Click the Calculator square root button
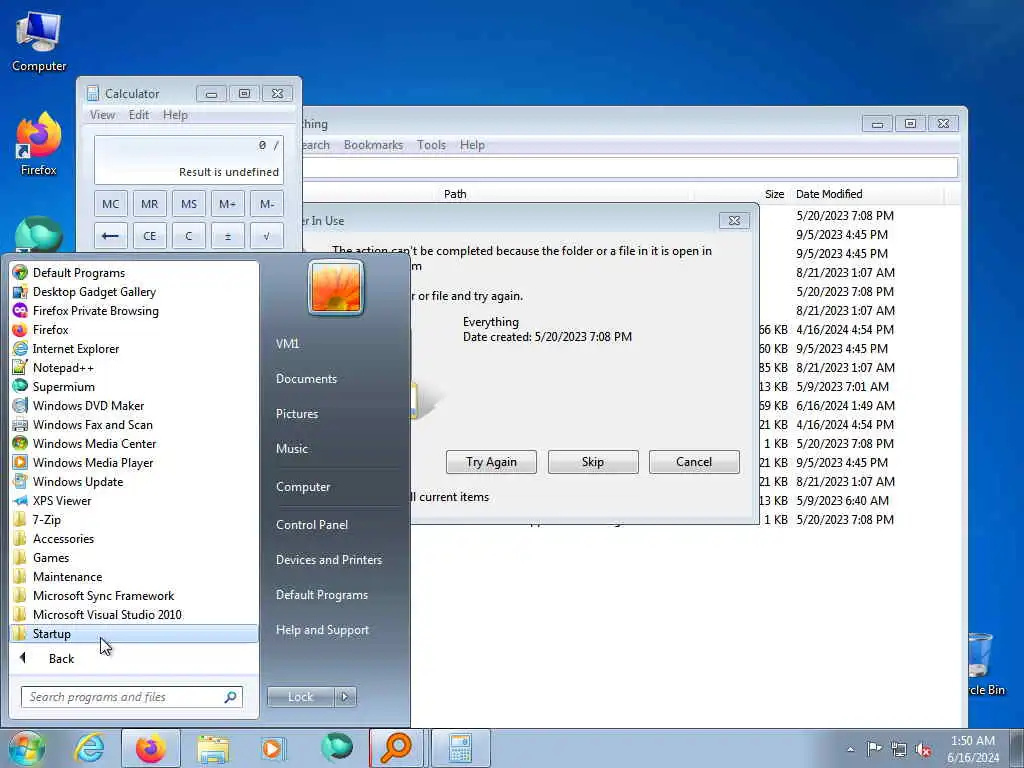The width and height of the screenshot is (1024, 768). pos(266,236)
